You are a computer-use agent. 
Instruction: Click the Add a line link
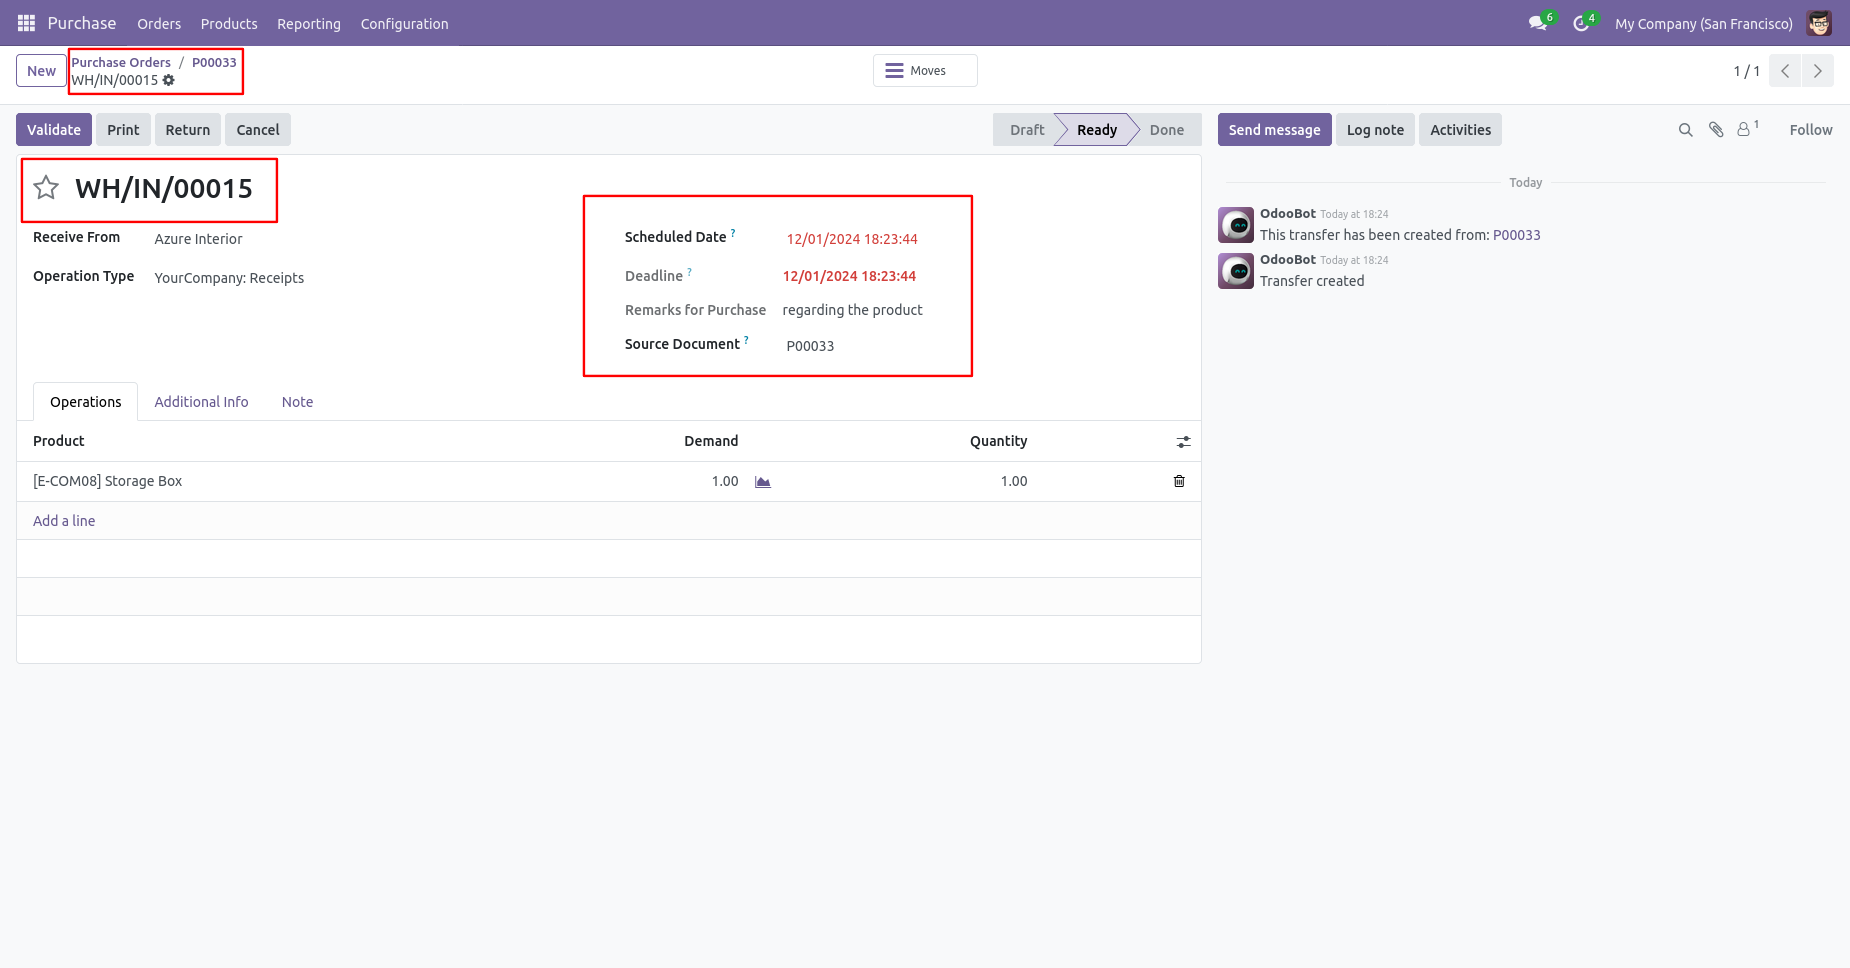click(x=64, y=521)
